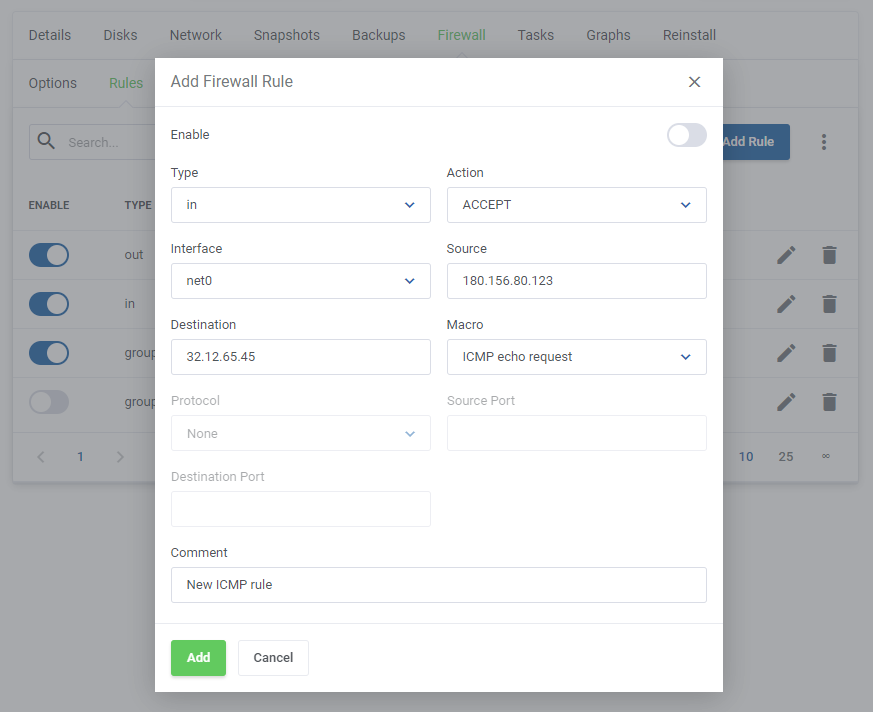Click the Source Port input field
This screenshot has height=712, width=873.
click(577, 433)
